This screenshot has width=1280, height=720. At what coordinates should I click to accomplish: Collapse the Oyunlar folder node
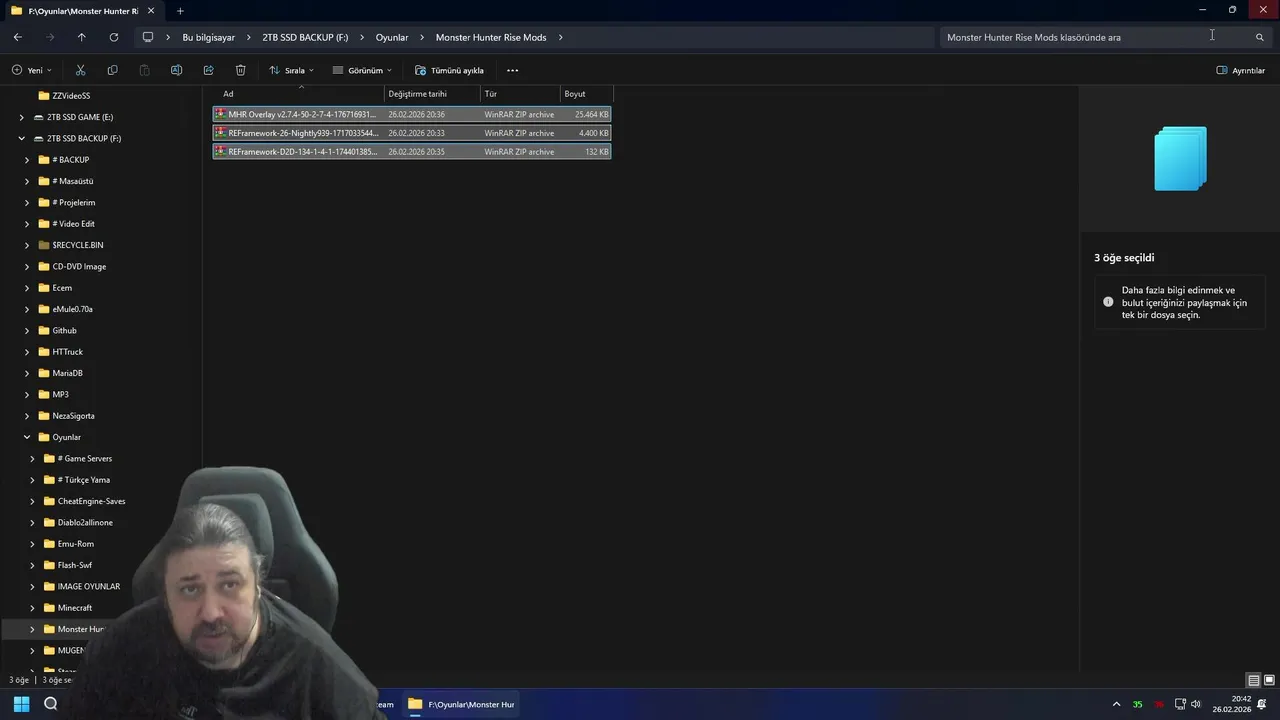27,437
